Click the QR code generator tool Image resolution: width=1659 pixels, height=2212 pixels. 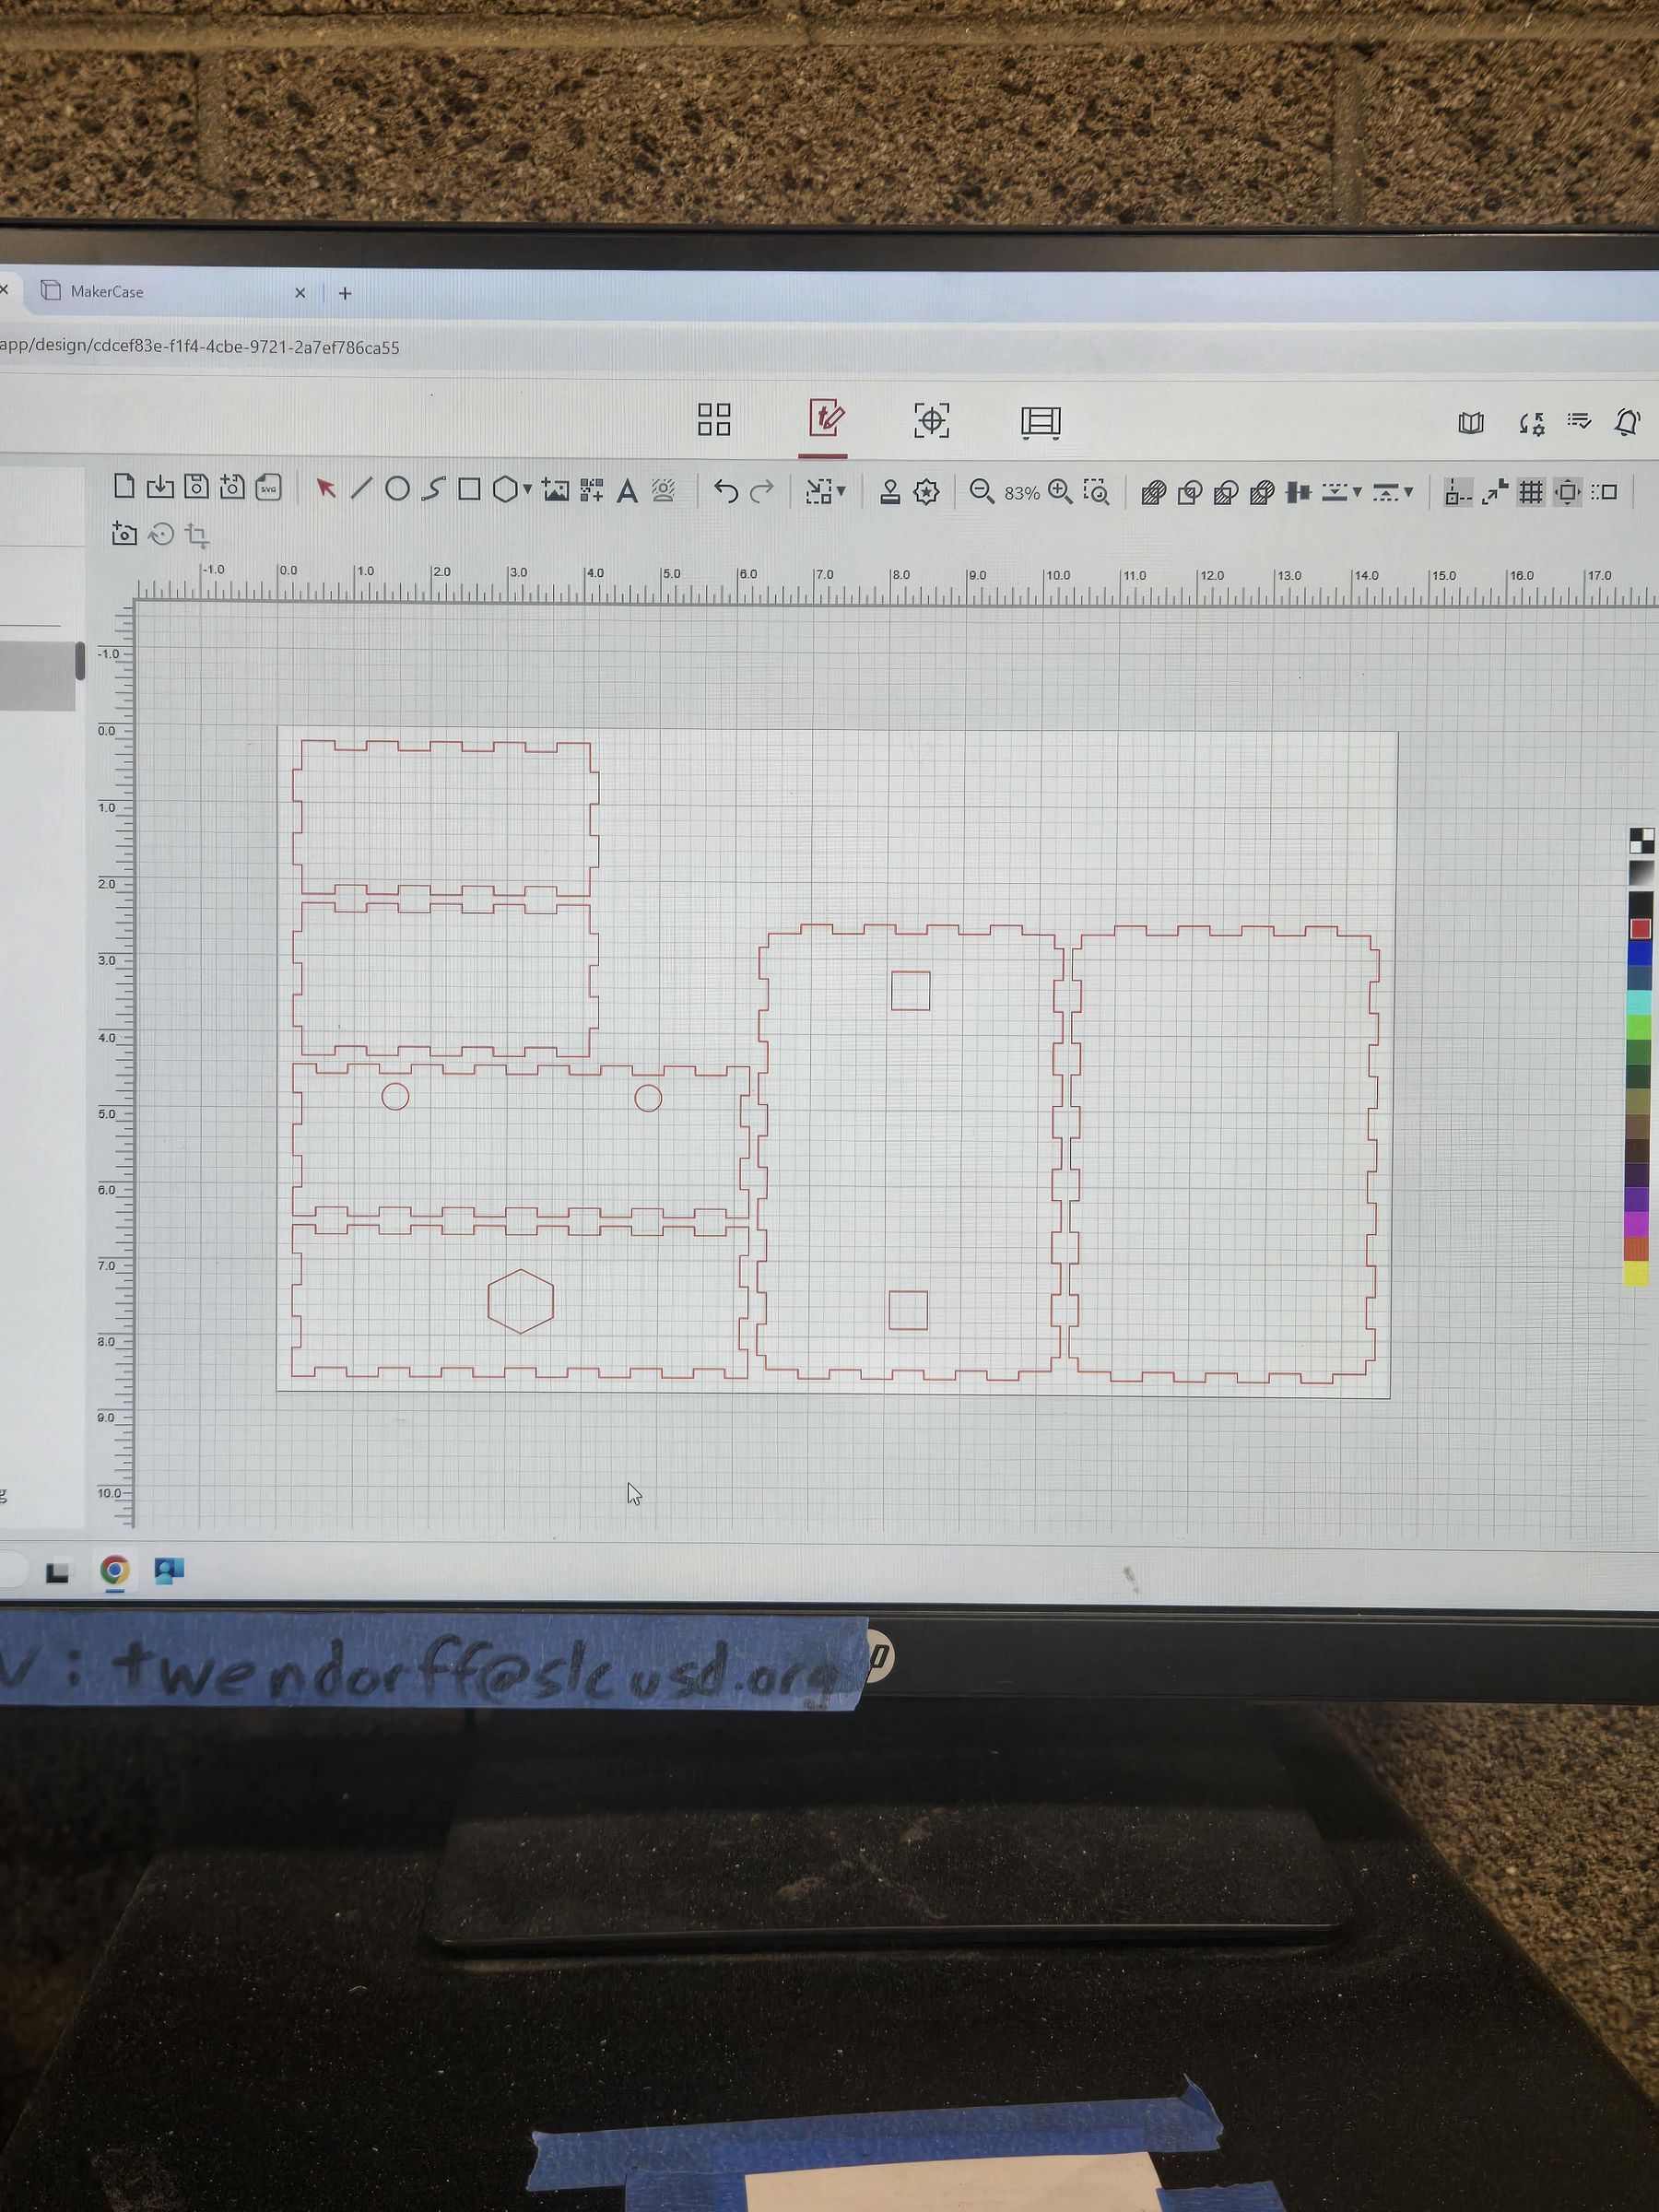pos(591,490)
